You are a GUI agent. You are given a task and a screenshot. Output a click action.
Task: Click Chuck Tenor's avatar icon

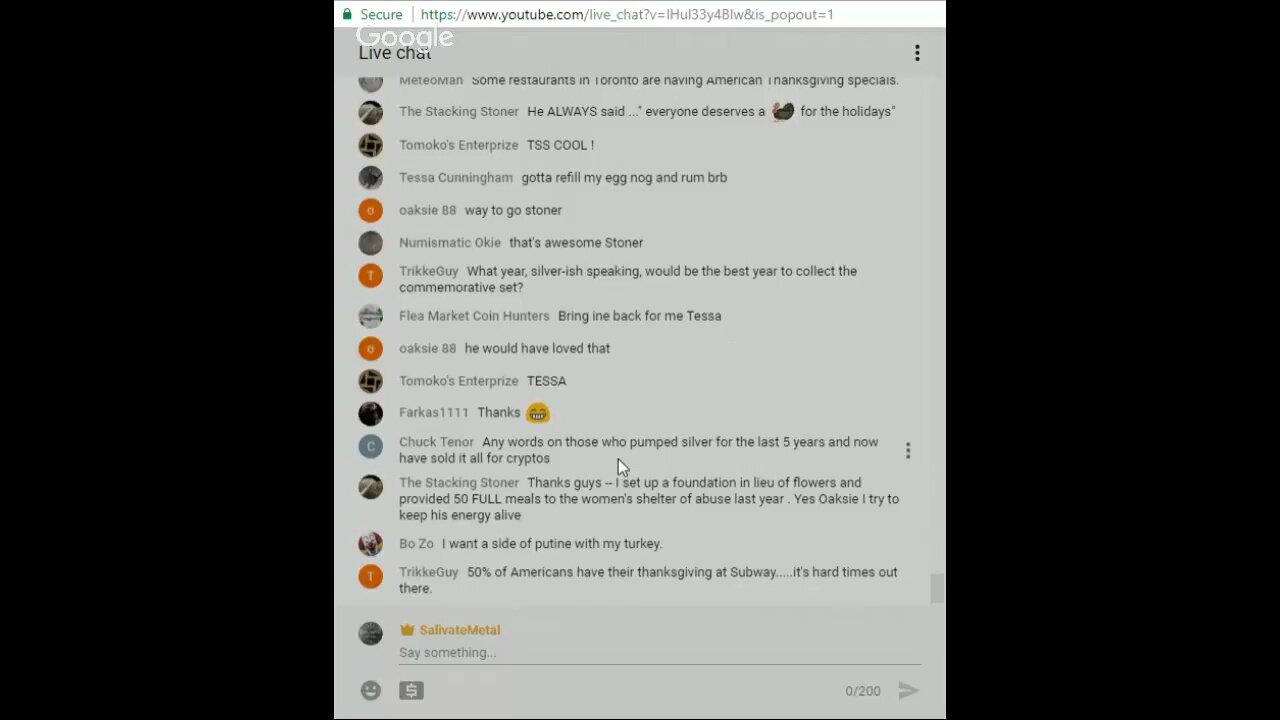pyautogui.click(x=371, y=446)
